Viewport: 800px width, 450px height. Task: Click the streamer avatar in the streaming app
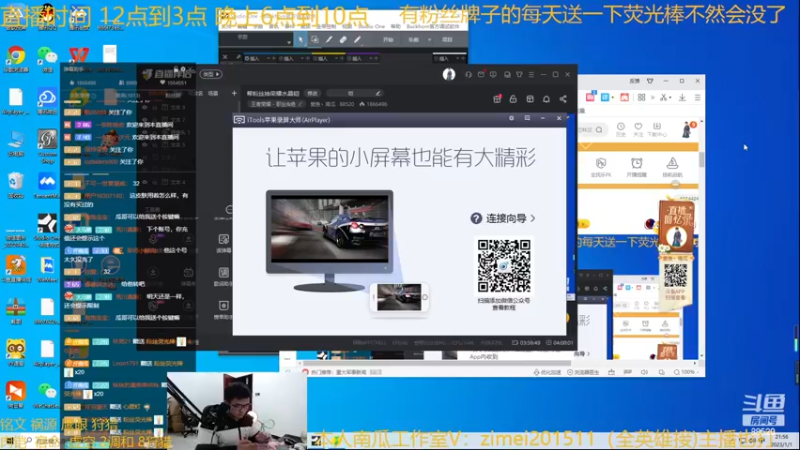449,74
